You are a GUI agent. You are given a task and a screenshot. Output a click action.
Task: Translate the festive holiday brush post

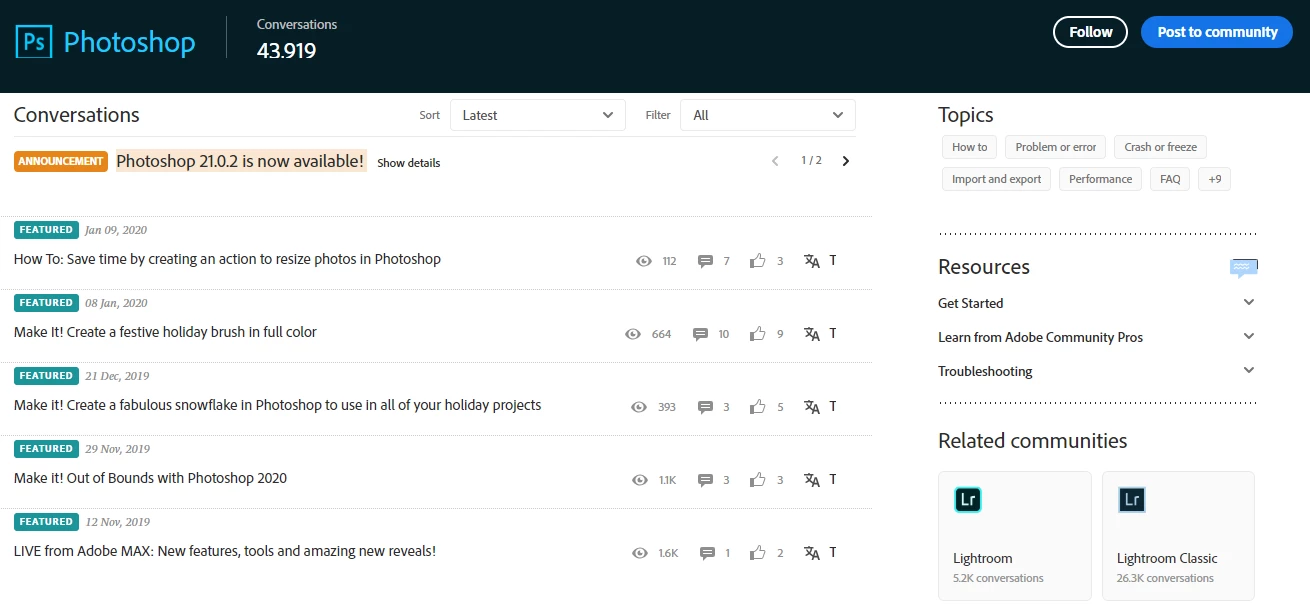[x=812, y=334]
